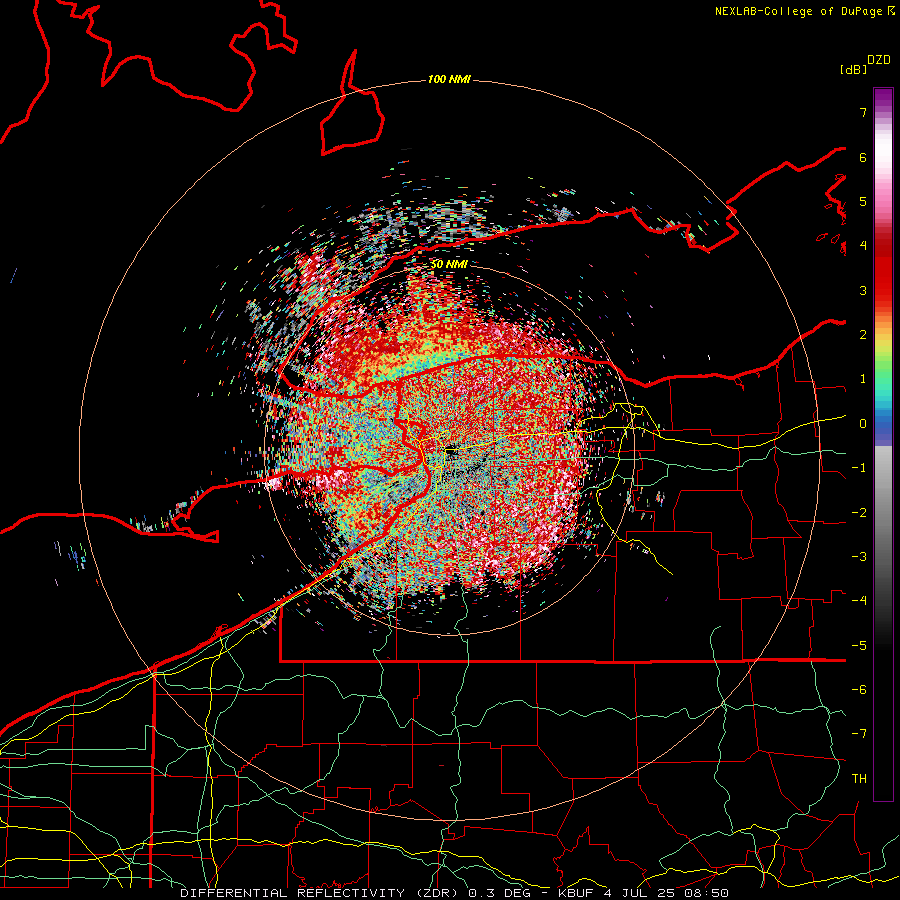Viewport: 900px width, 900px height.
Task: Click the KBUF 4 JUL 25 08:50 timestamp
Action: click(643, 893)
